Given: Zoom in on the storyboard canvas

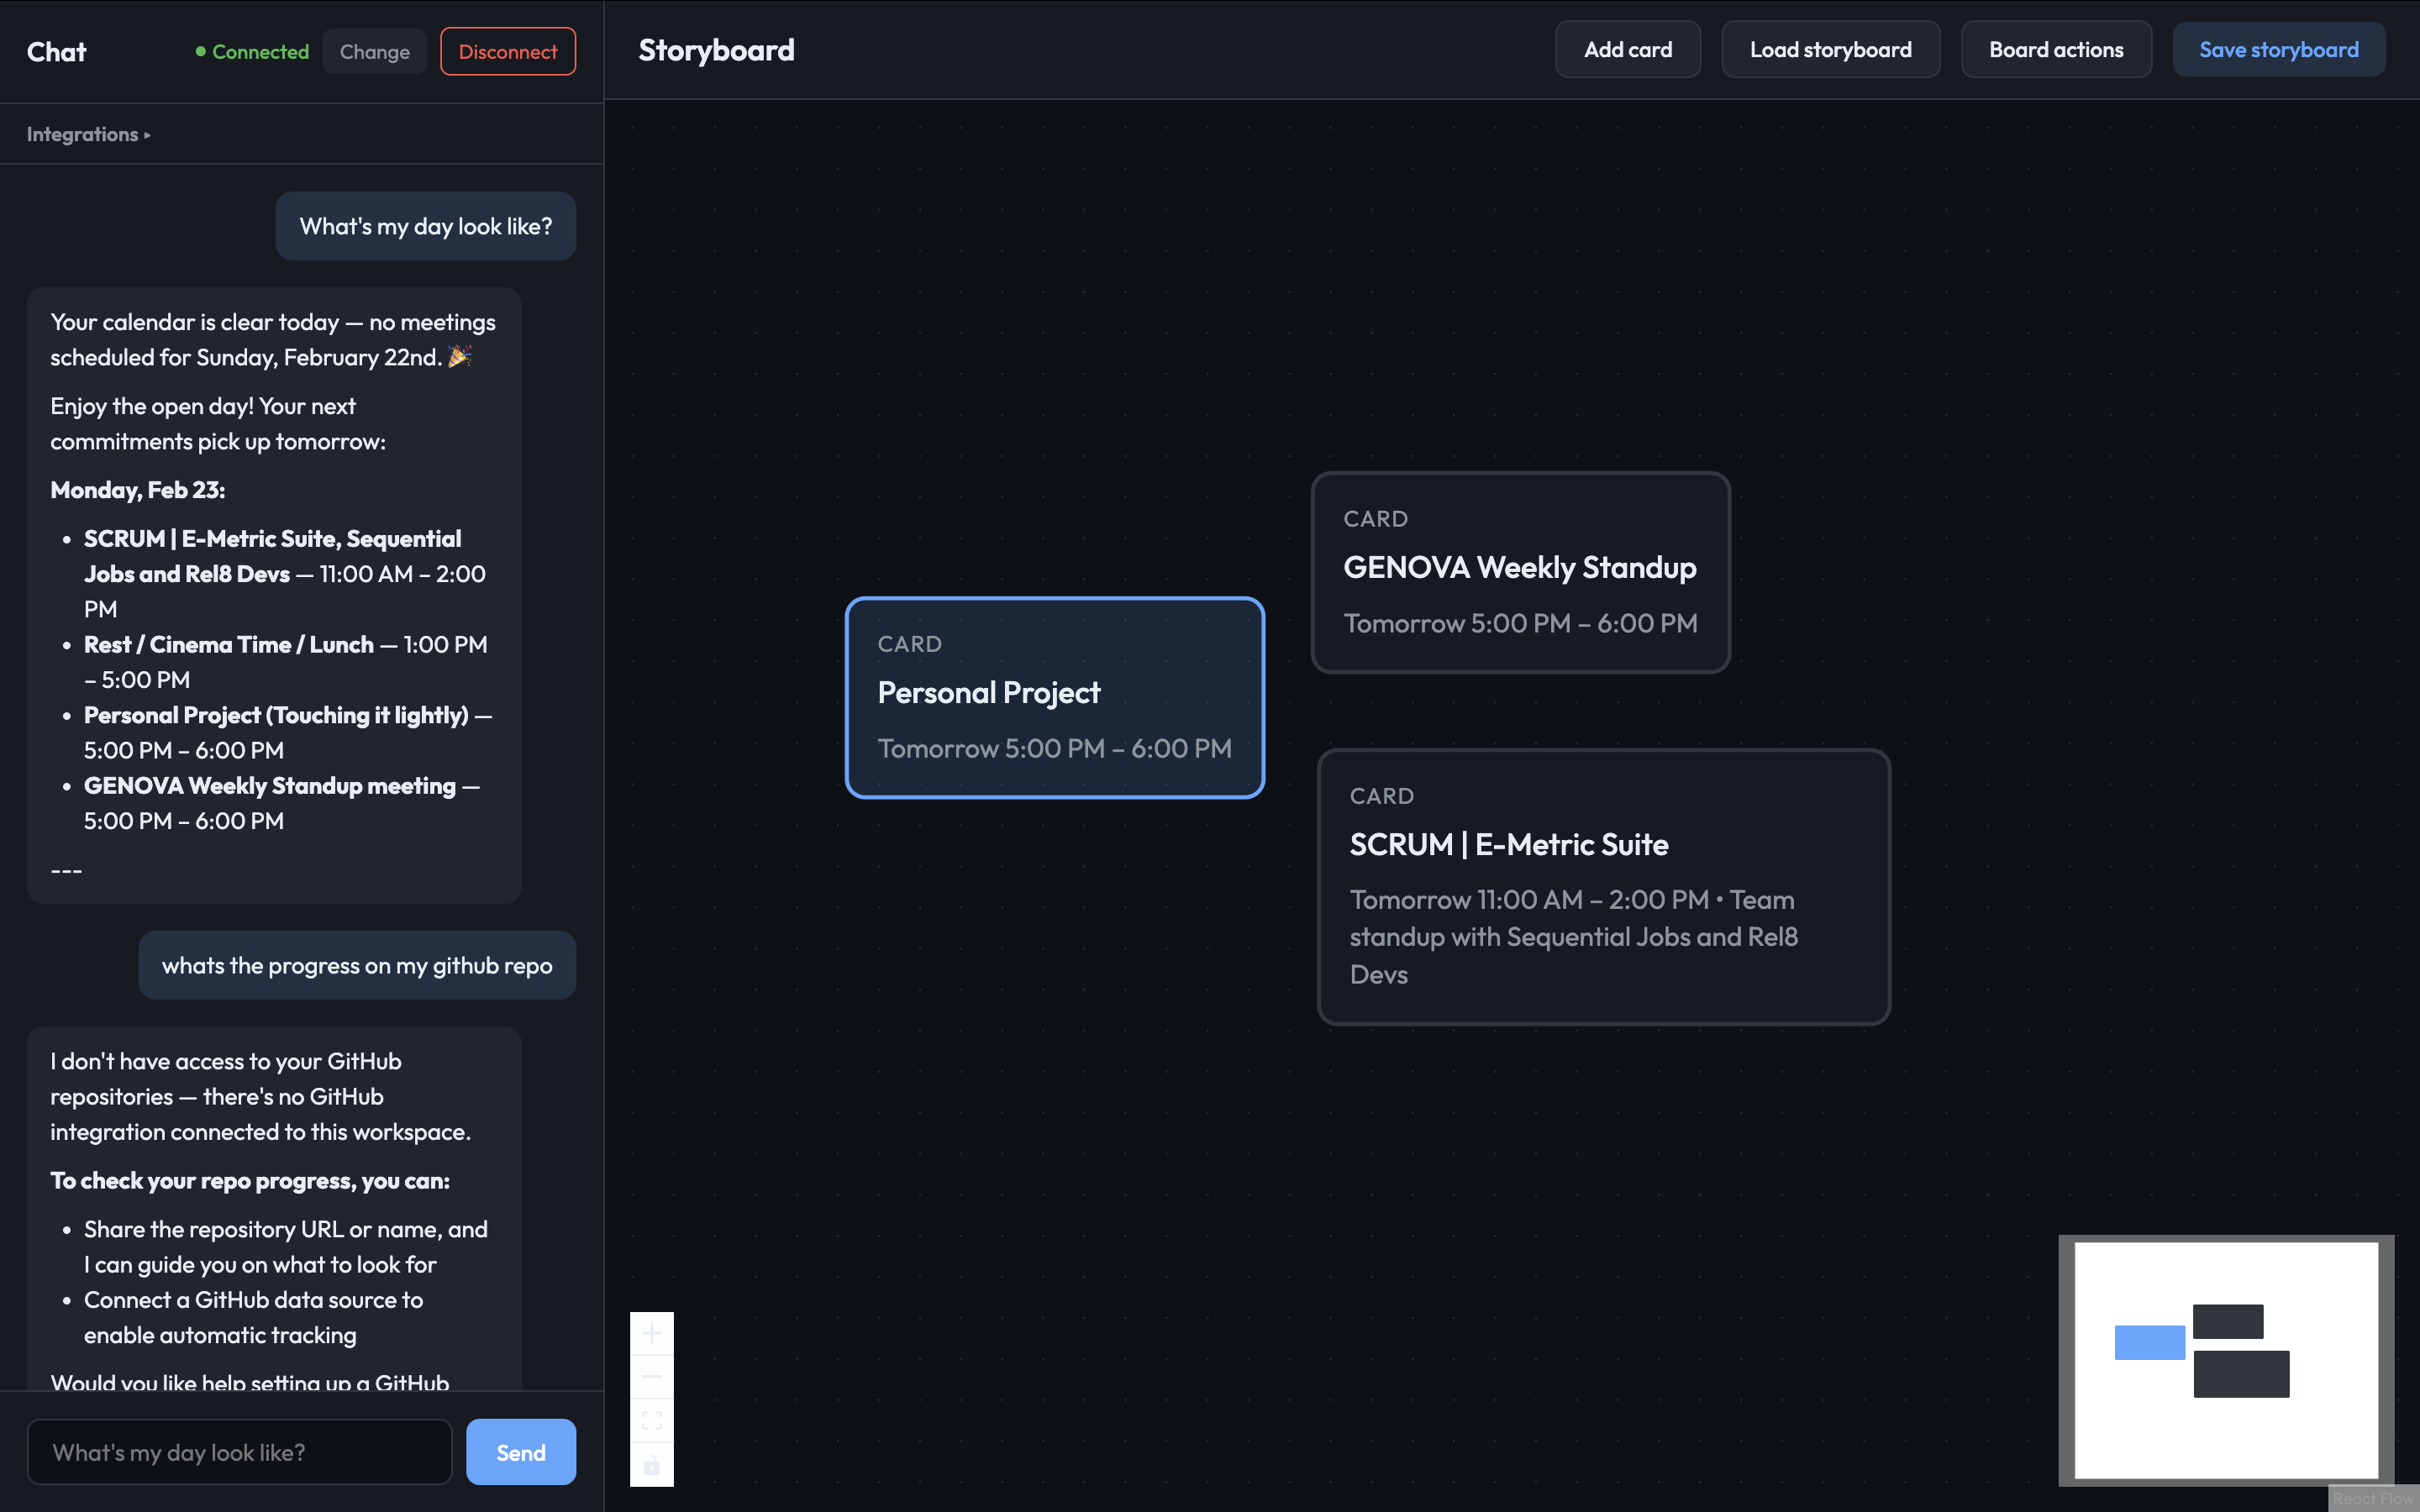Looking at the screenshot, I should coord(651,1333).
